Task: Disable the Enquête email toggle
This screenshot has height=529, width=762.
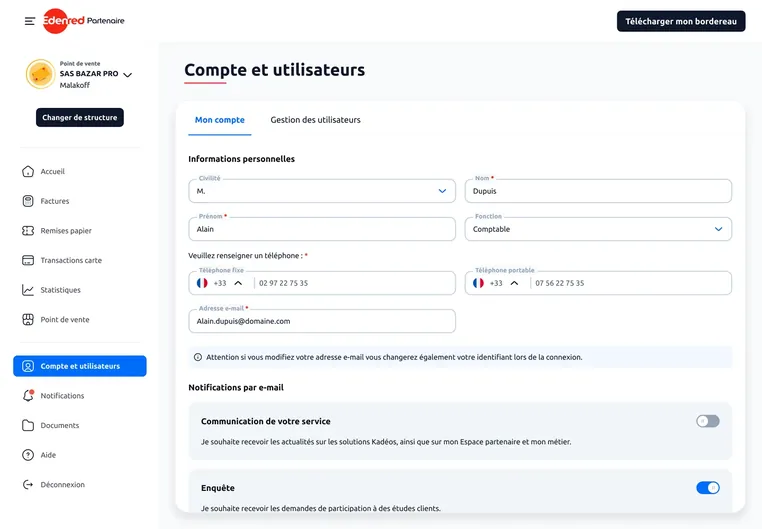Action: click(x=708, y=488)
